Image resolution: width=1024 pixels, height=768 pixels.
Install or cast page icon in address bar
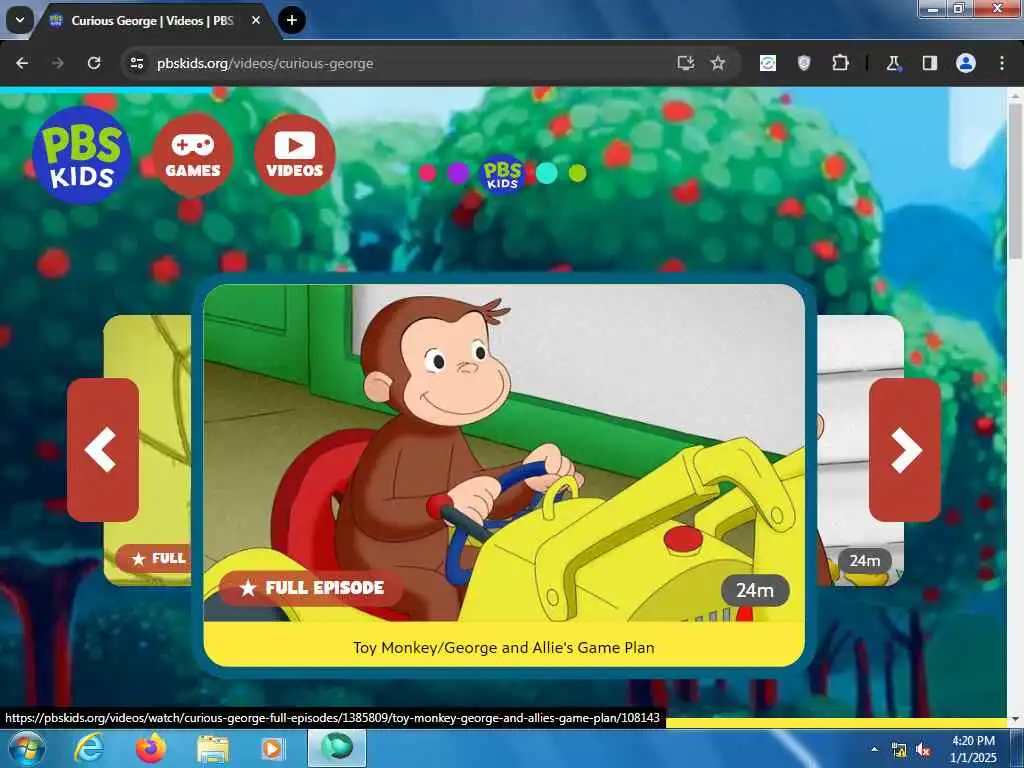click(x=685, y=63)
